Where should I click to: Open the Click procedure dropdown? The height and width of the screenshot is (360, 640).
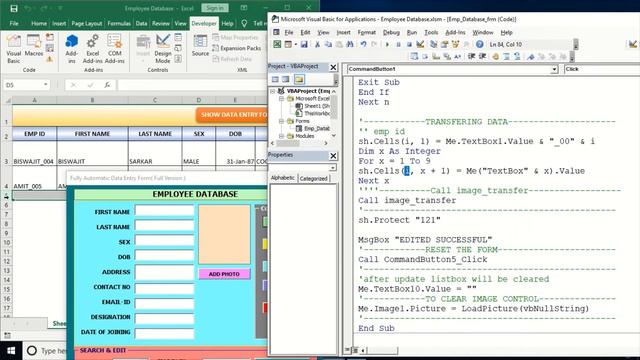point(602,69)
